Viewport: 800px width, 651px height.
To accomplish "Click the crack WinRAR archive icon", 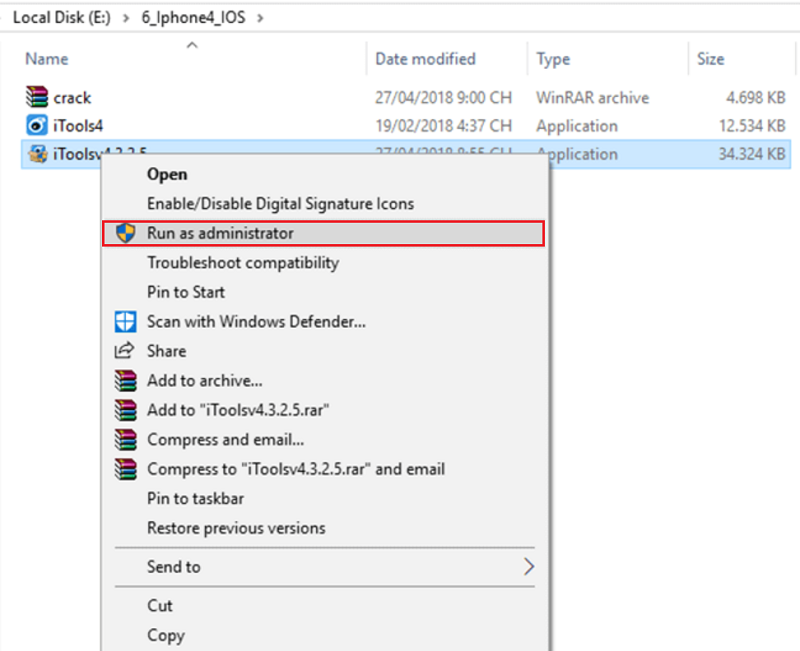I will pos(37,98).
